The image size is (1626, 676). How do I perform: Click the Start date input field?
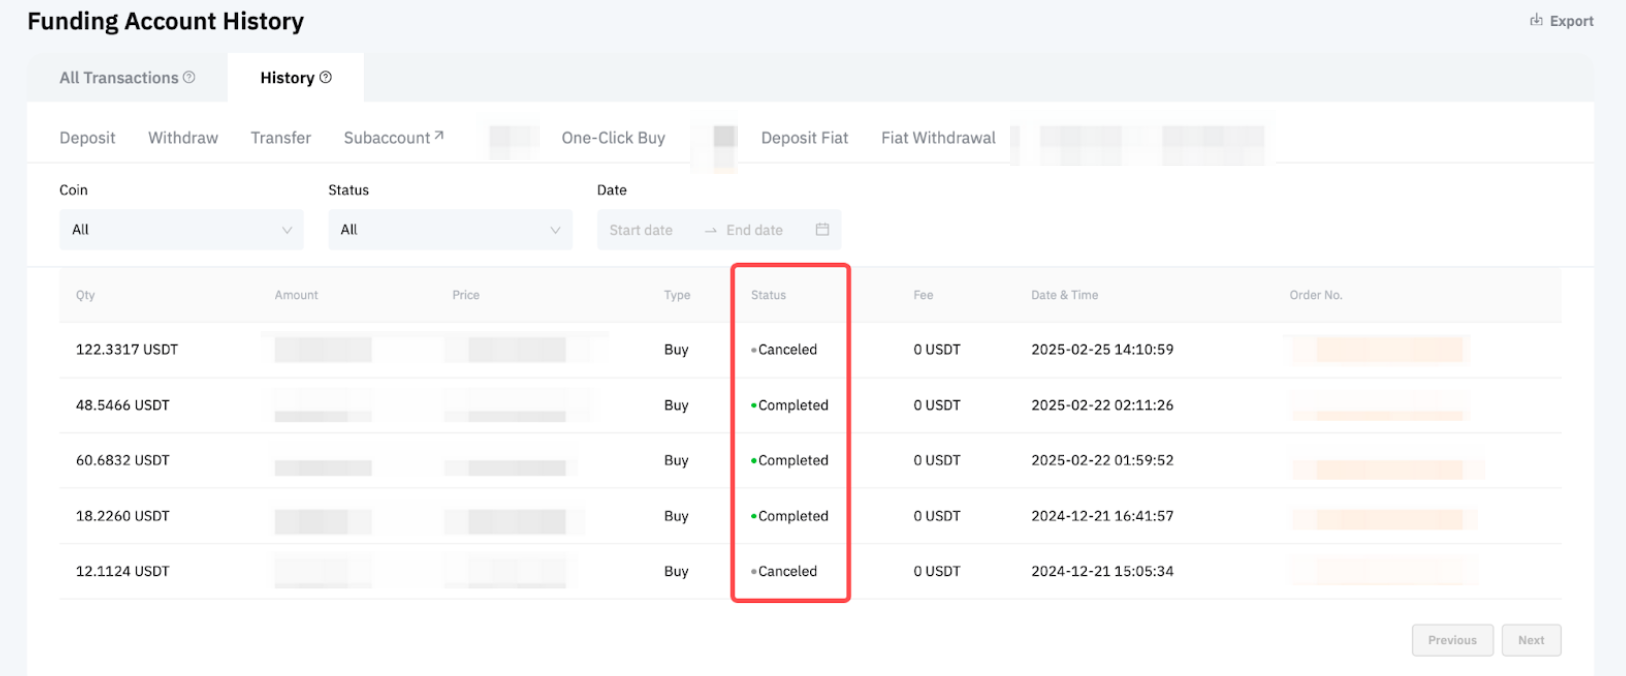point(641,230)
